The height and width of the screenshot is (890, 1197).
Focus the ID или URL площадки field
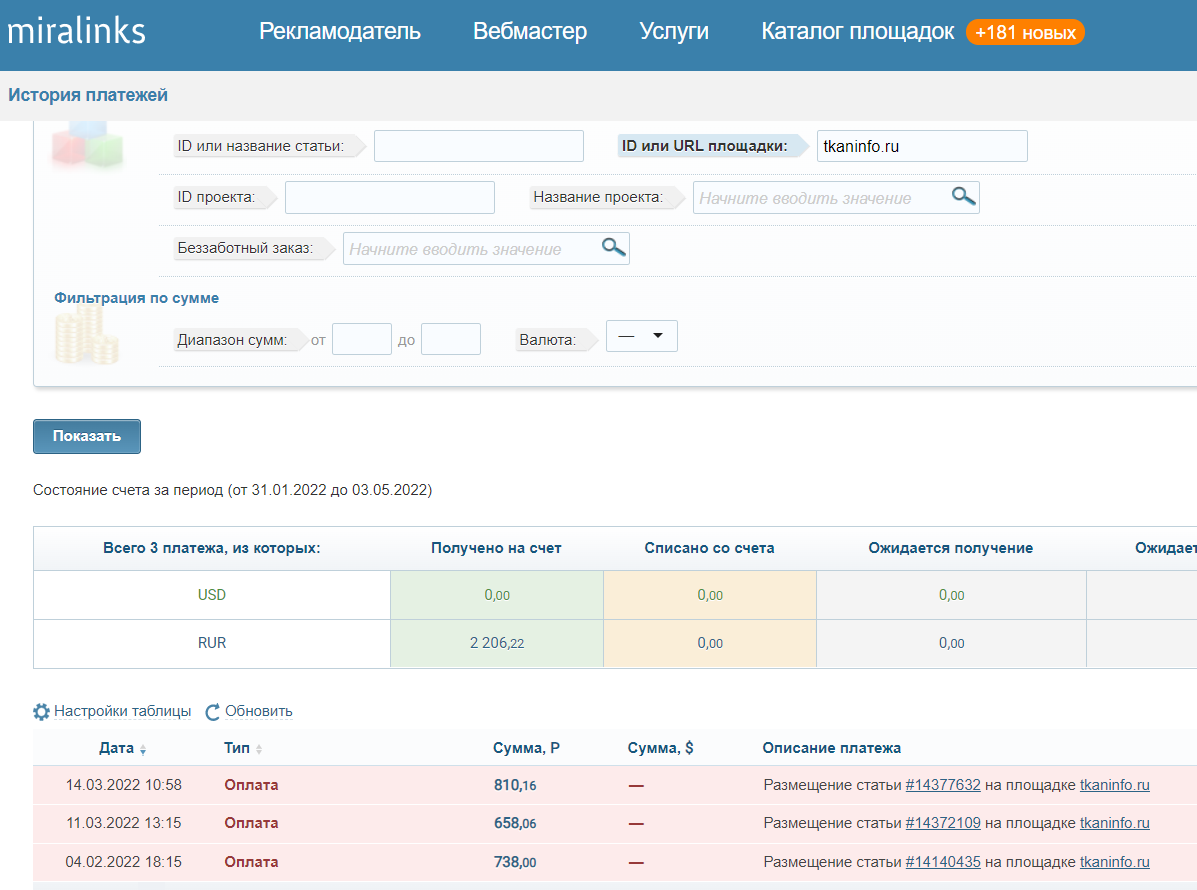click(x=922, y=146)
